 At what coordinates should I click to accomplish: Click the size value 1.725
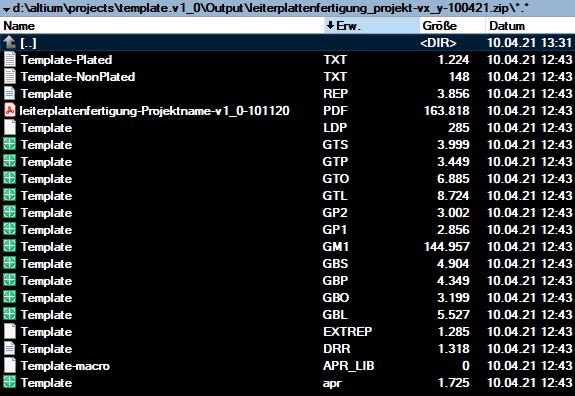click(454, 382)
